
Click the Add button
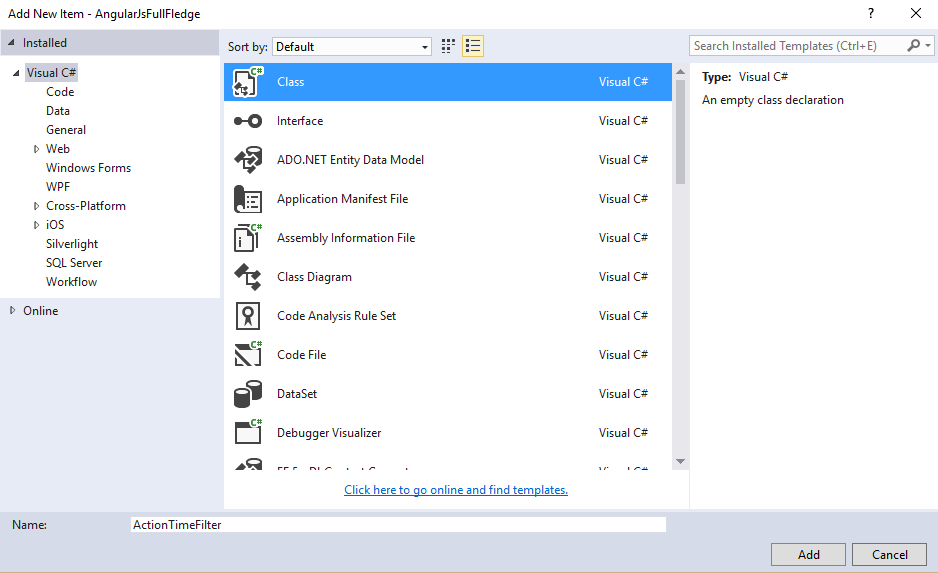click(x=808, y=554)
